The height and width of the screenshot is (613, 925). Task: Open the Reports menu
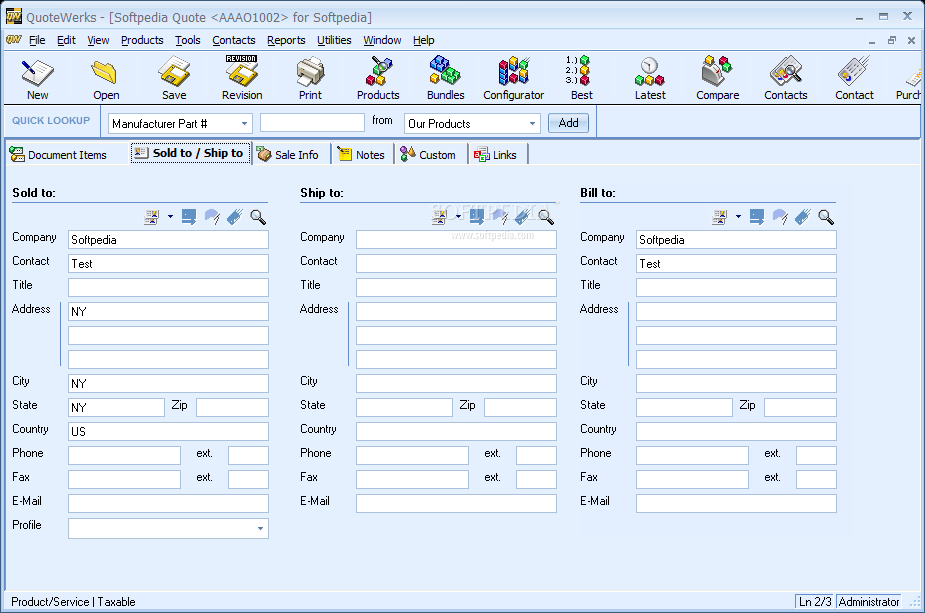click(286, 40)
